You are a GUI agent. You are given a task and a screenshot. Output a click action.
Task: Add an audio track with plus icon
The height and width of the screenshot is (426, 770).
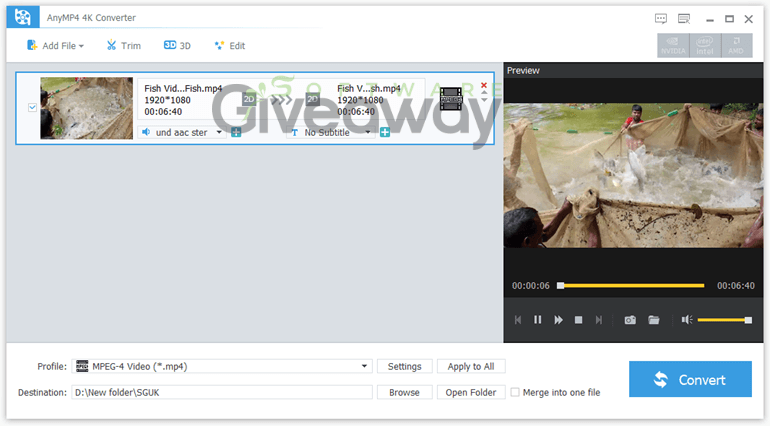point(236,132)
